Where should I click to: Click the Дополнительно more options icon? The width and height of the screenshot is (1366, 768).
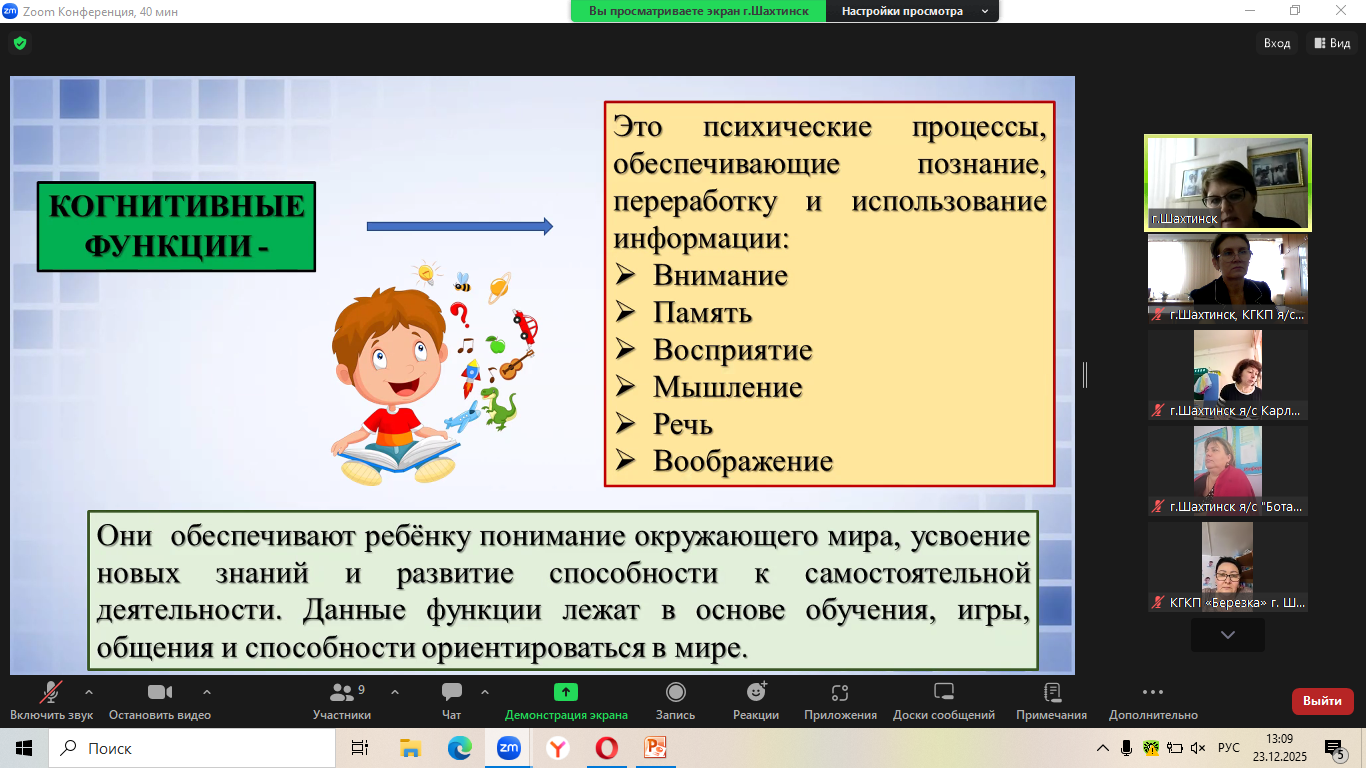(x=1152, y=692)
